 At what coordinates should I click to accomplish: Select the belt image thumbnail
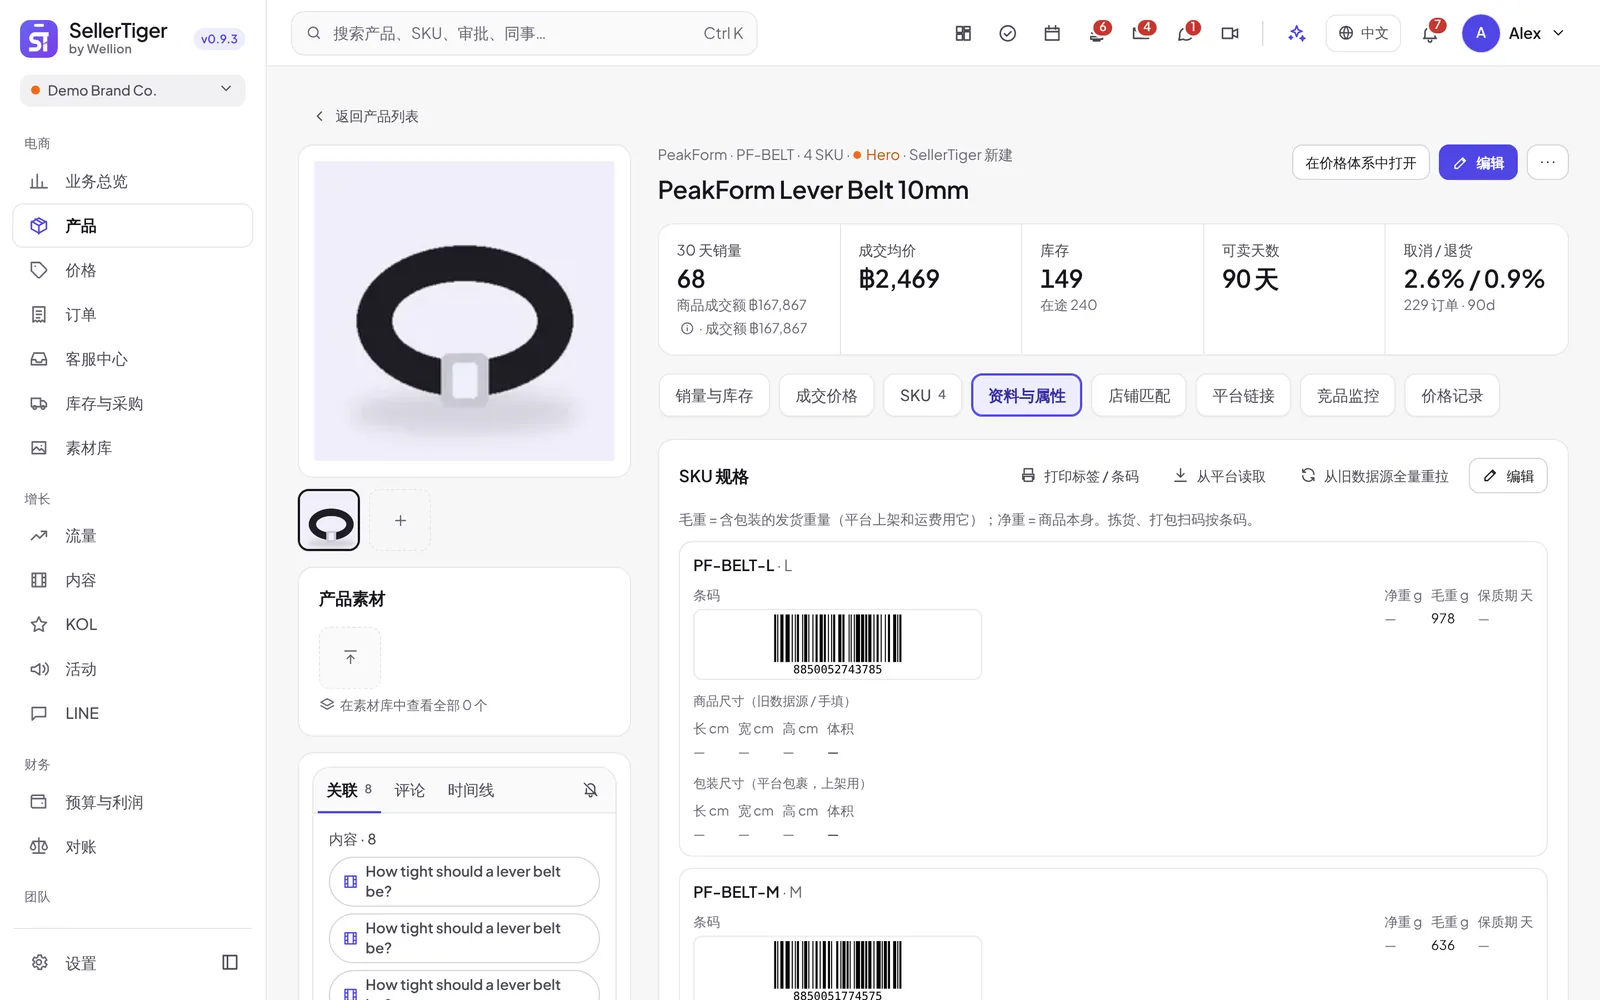[x=329, y=520]
